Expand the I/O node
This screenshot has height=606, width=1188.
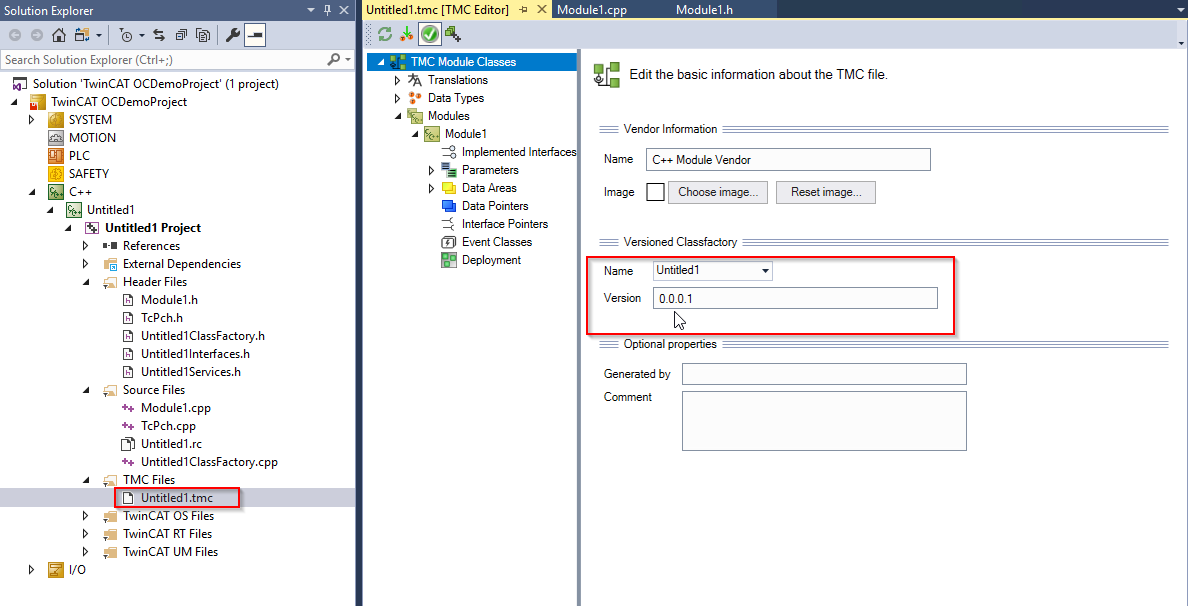tap(32, 570)
